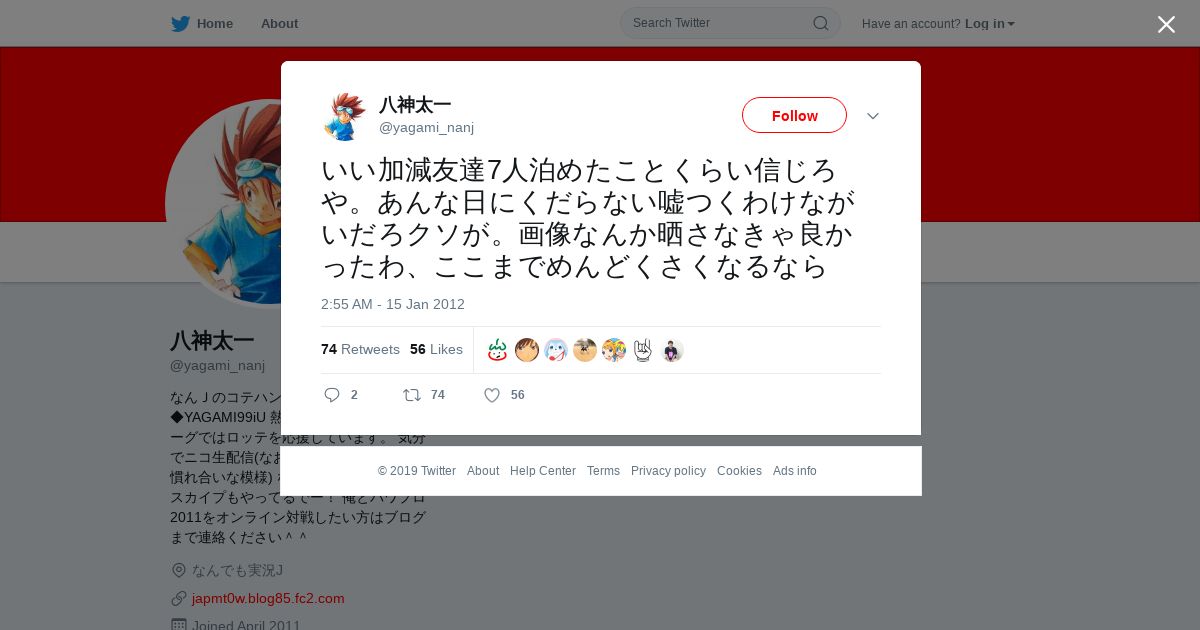Go to Home in top navigation
The width and height of the screenshot is (1200, 630).
(x=202, y=24)
